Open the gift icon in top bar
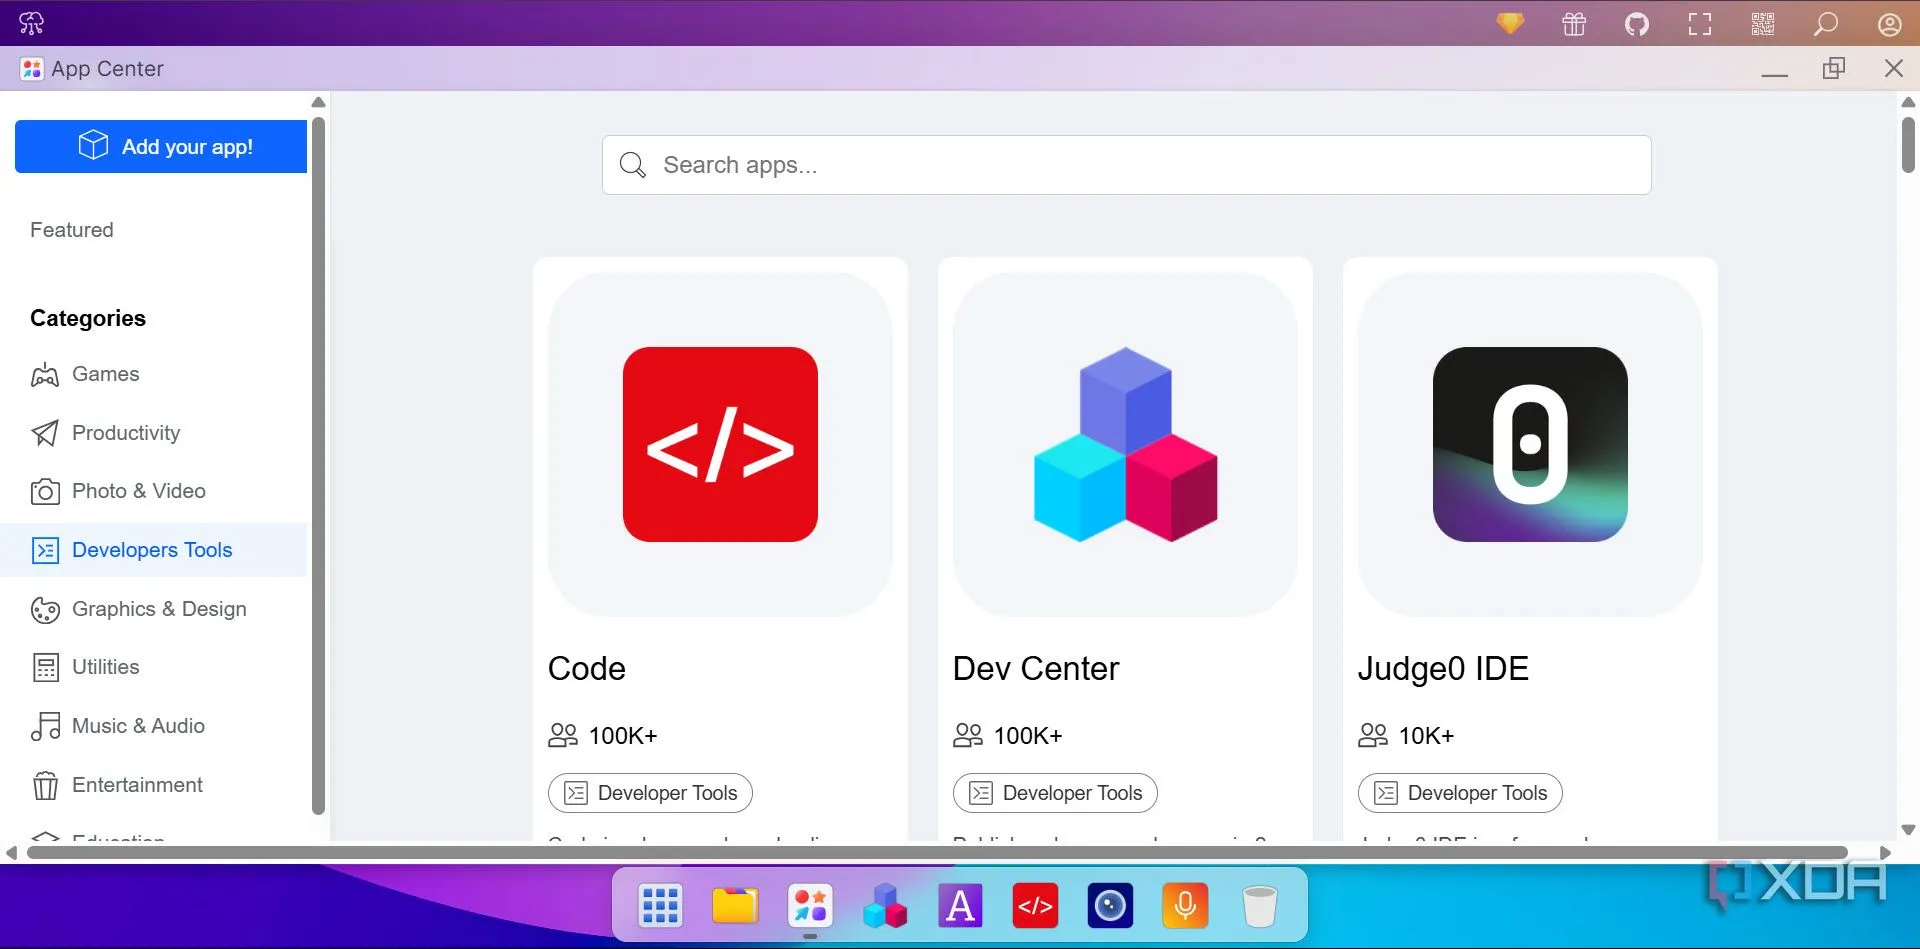The width and height of the screenshot is (1920, 949). [x=1574, y=24]
